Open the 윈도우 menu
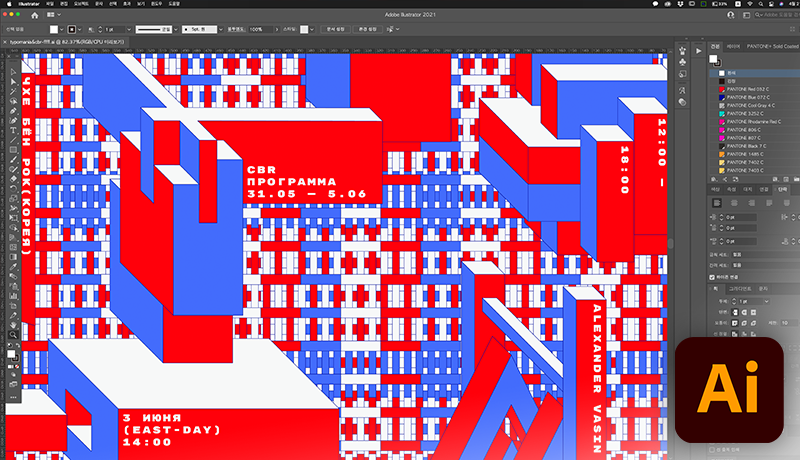 coord(156,4)
